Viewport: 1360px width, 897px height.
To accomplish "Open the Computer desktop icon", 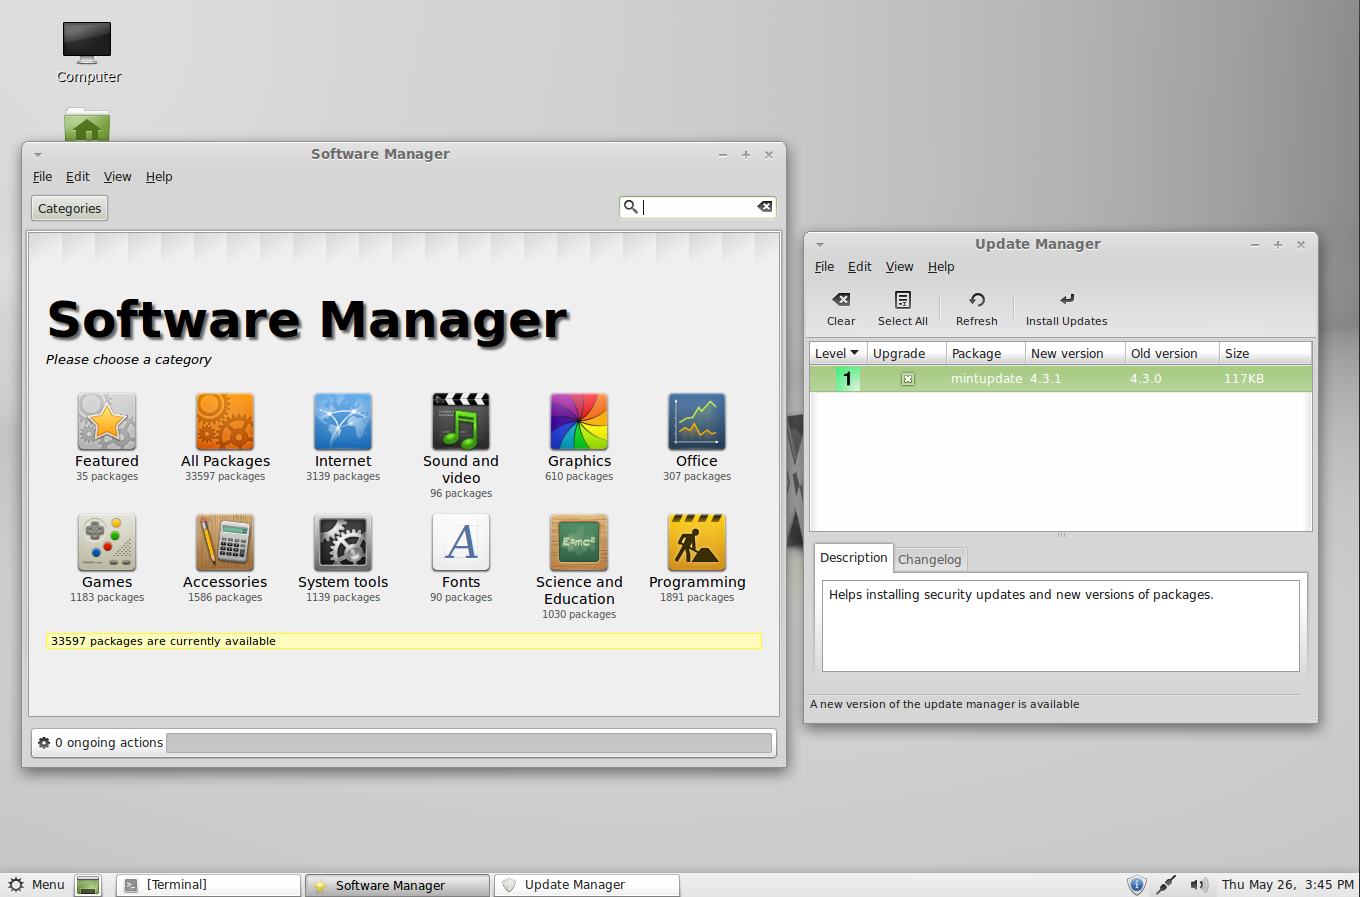I will [87, 42].
